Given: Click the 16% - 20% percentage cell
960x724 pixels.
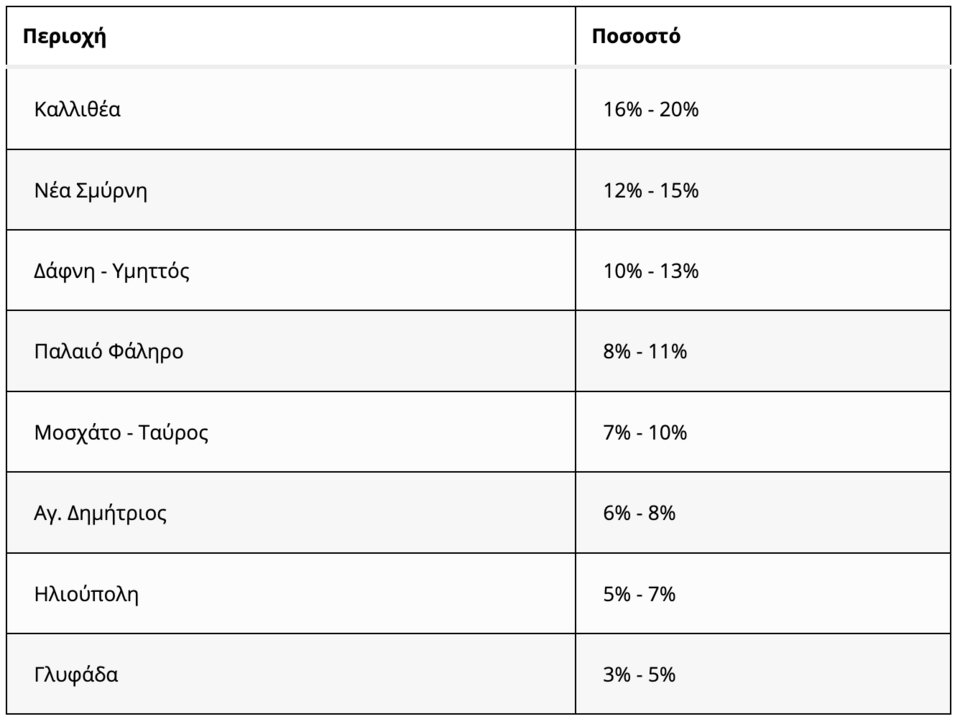Looking at the screenshot, I should (x=650, y=109).
